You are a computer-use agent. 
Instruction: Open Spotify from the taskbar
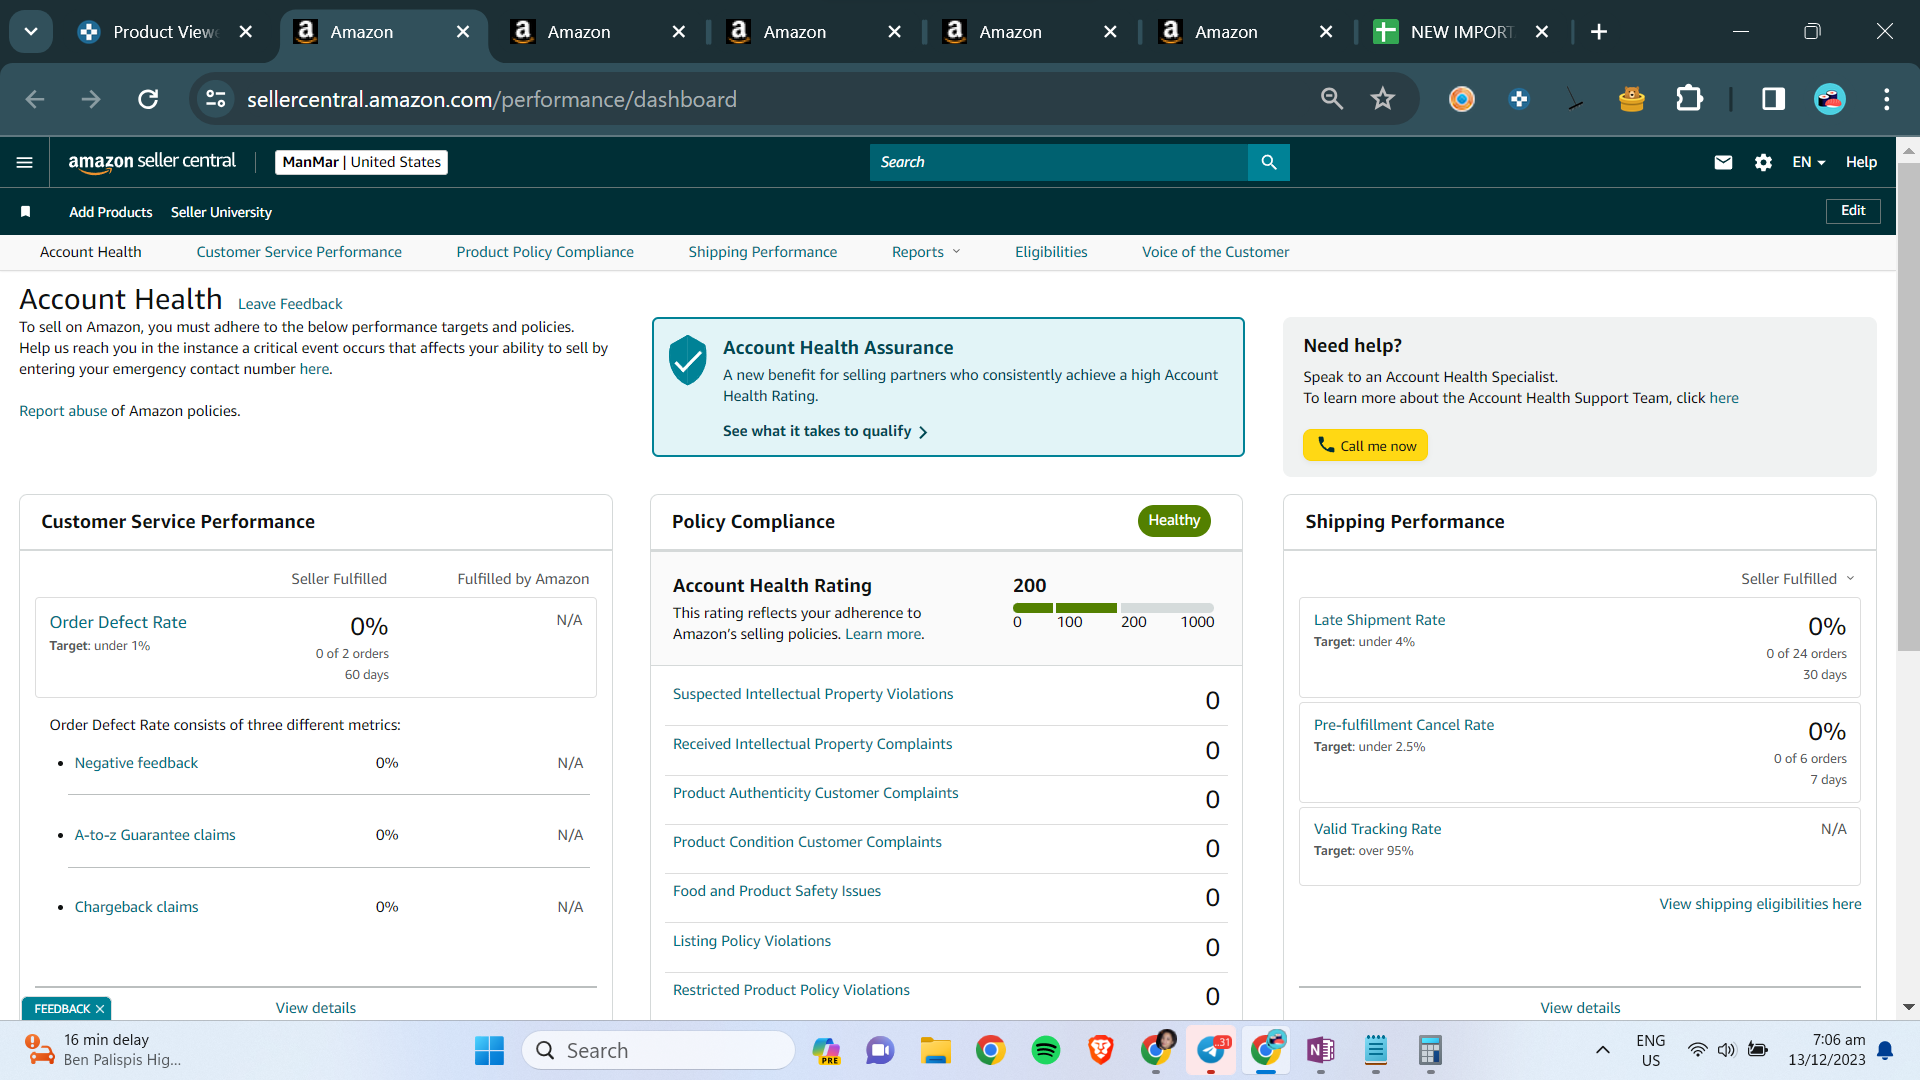click(x=1046, y=1050)
